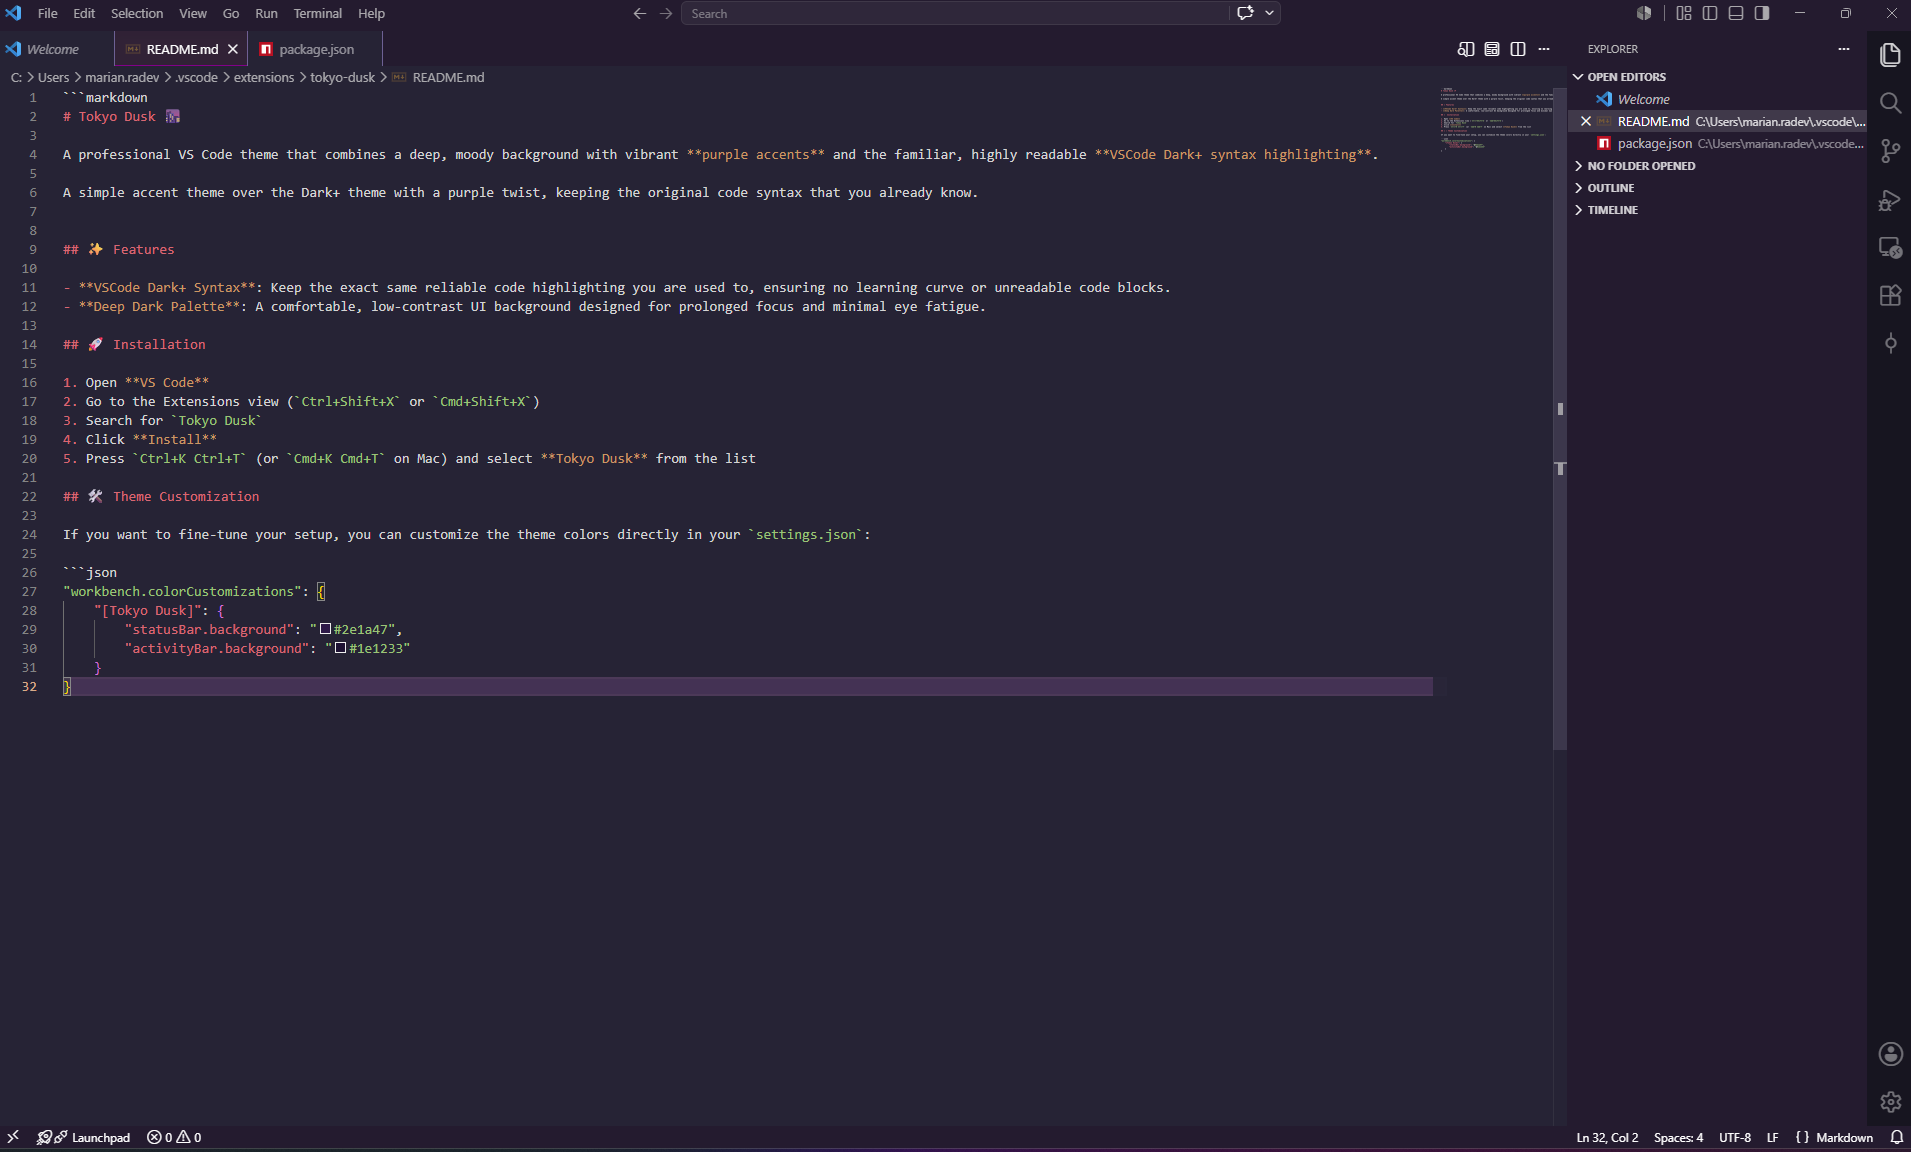Image resolution: width=1911 pixels, height=1152 pixels.
Task: Change file encoding UTF-8
Action: point(1735,1137)
